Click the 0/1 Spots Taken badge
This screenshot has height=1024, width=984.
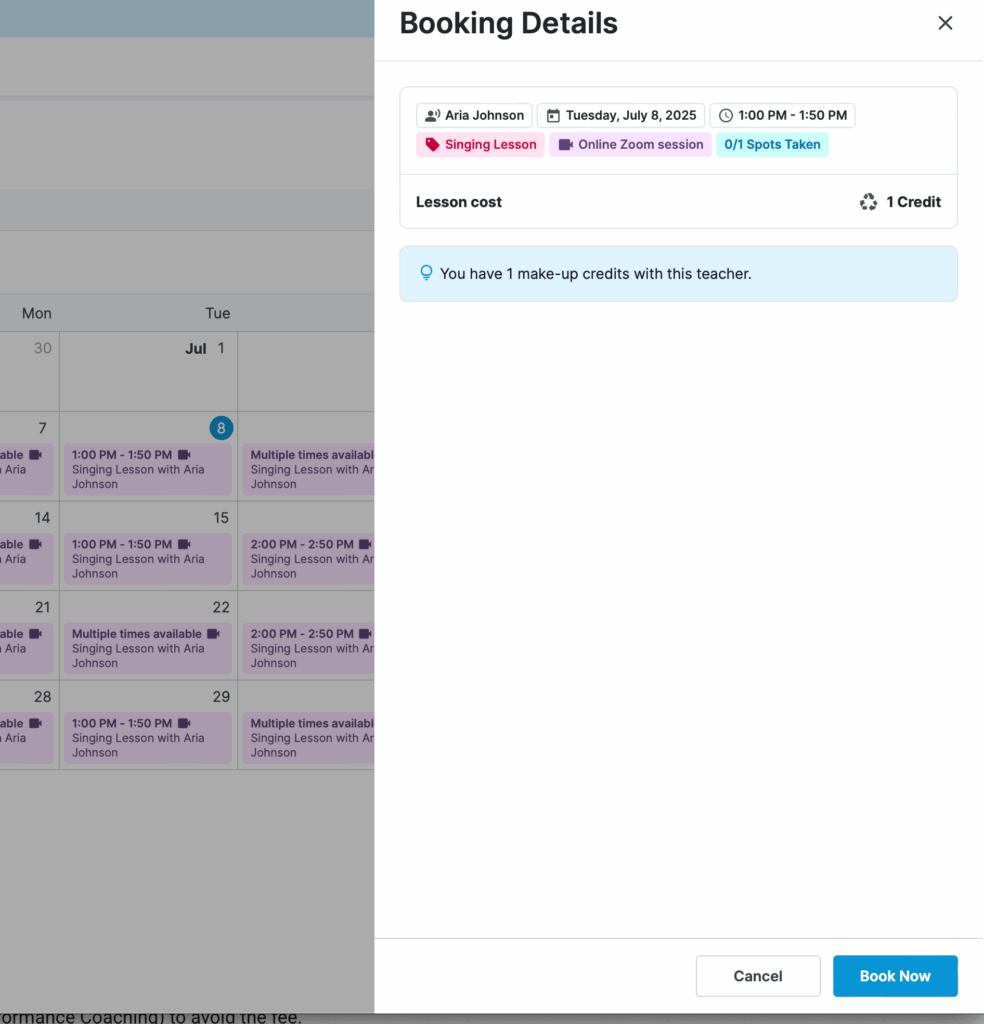[772, 145]
